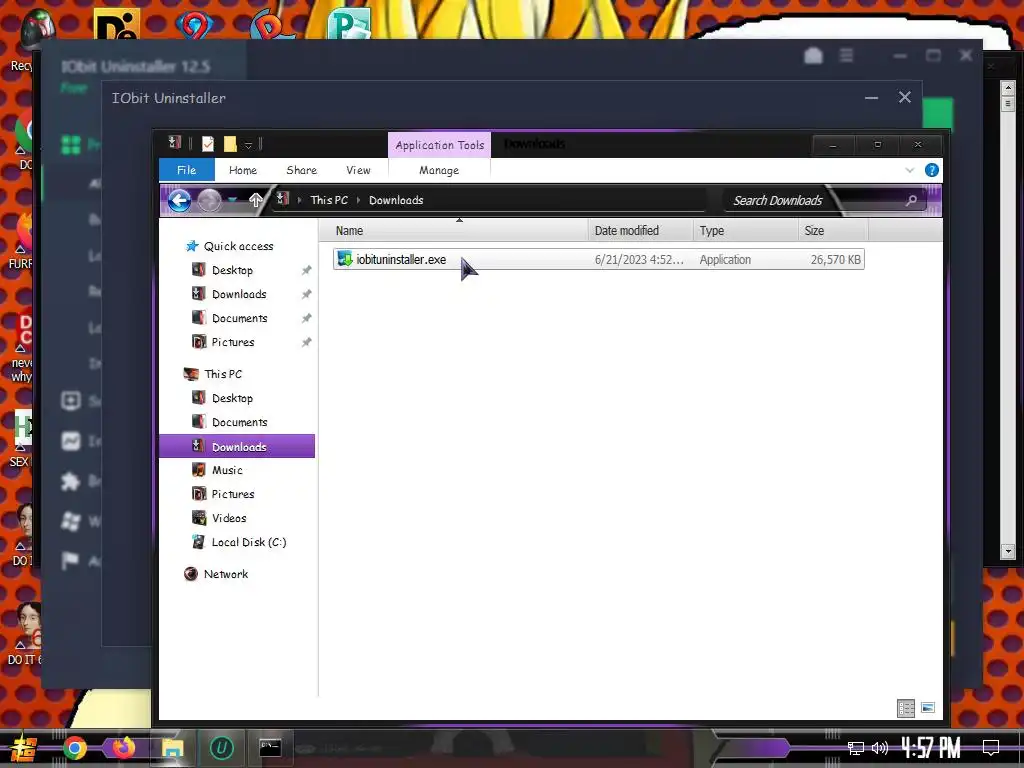Sort files by the Name column
Screen dimensions: 1024x768
pos(453,231)
